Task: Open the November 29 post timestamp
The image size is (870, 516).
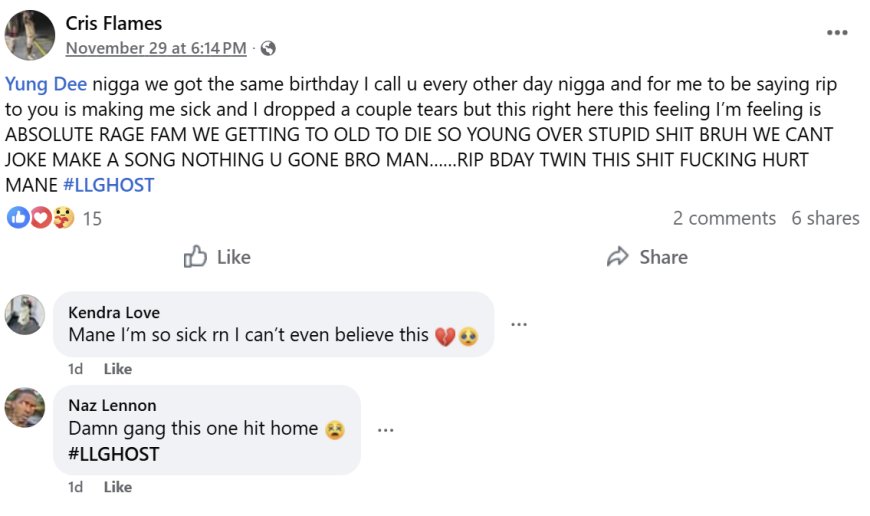Action: 155,47
